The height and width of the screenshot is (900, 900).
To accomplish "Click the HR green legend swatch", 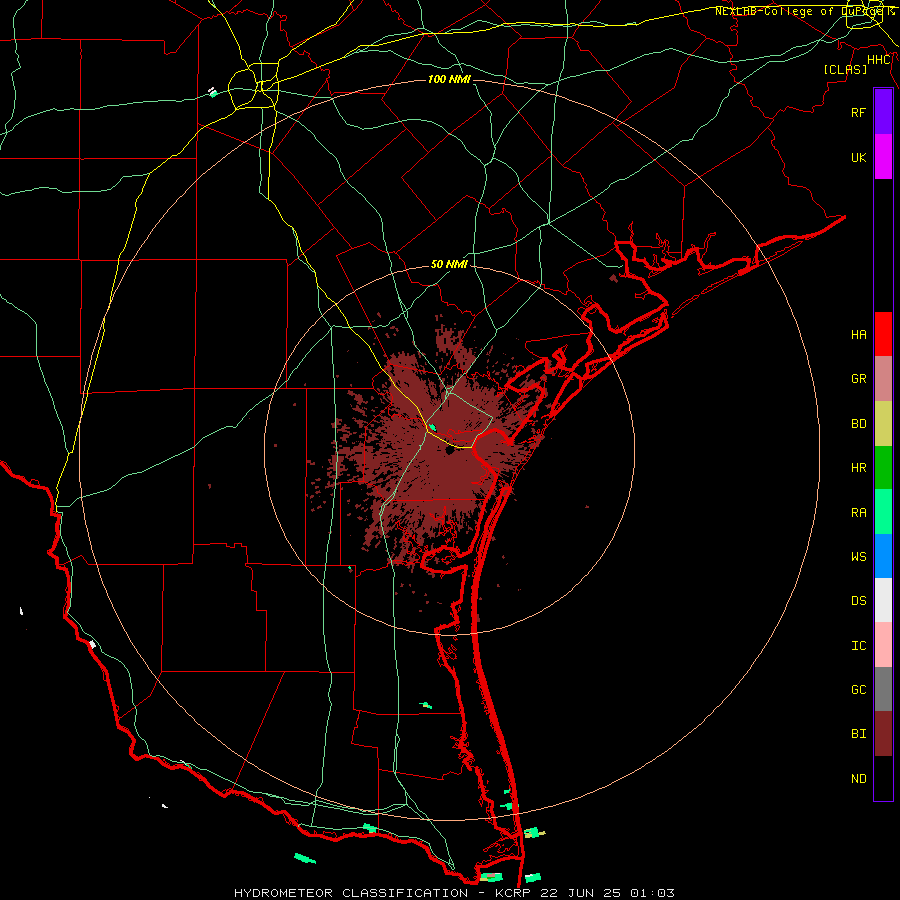I will click(x=883, y=468).
